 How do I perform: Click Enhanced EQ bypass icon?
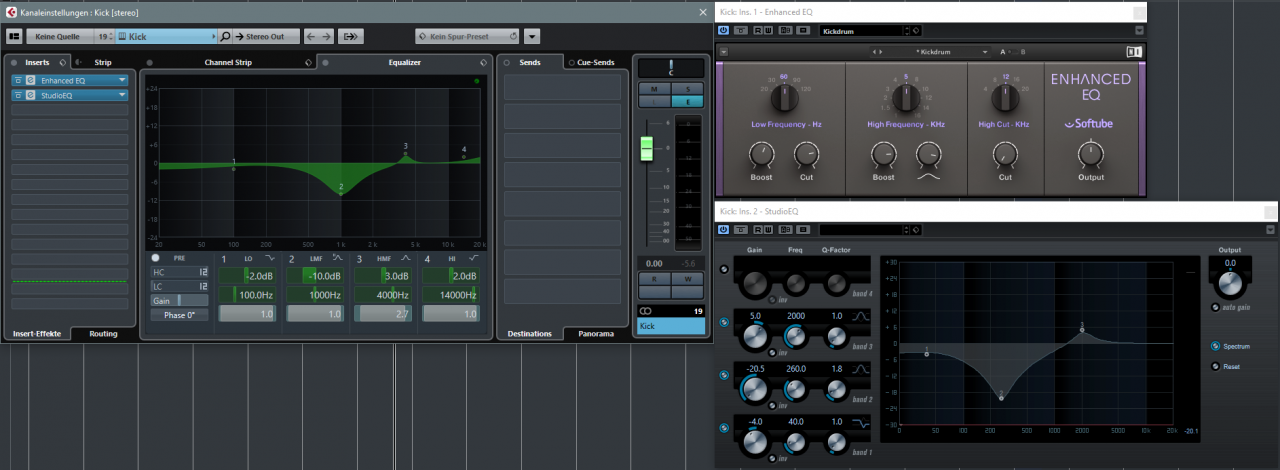(741, 31)
